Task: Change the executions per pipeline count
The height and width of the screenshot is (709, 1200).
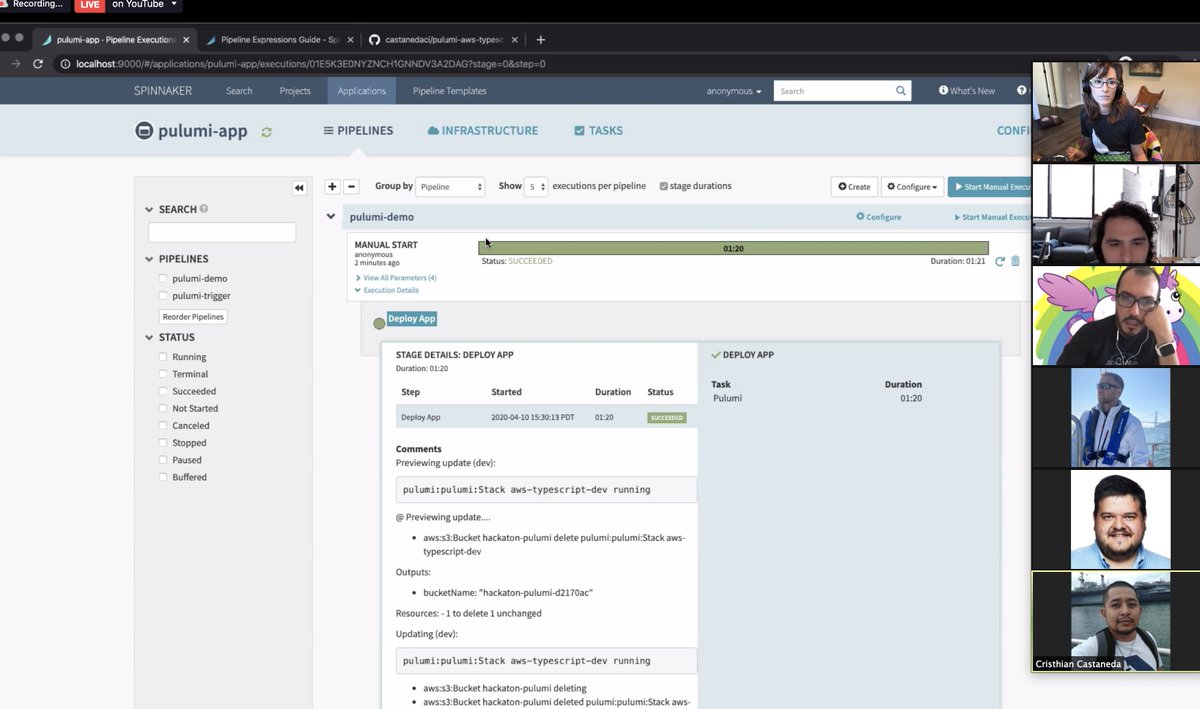Action: (536, 187)
